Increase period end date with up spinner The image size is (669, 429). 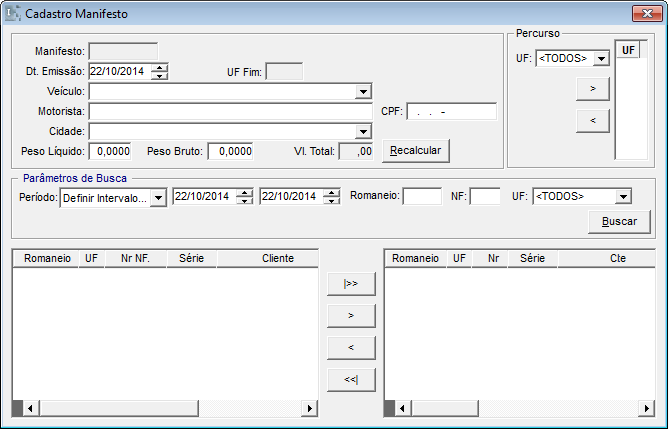332,193
